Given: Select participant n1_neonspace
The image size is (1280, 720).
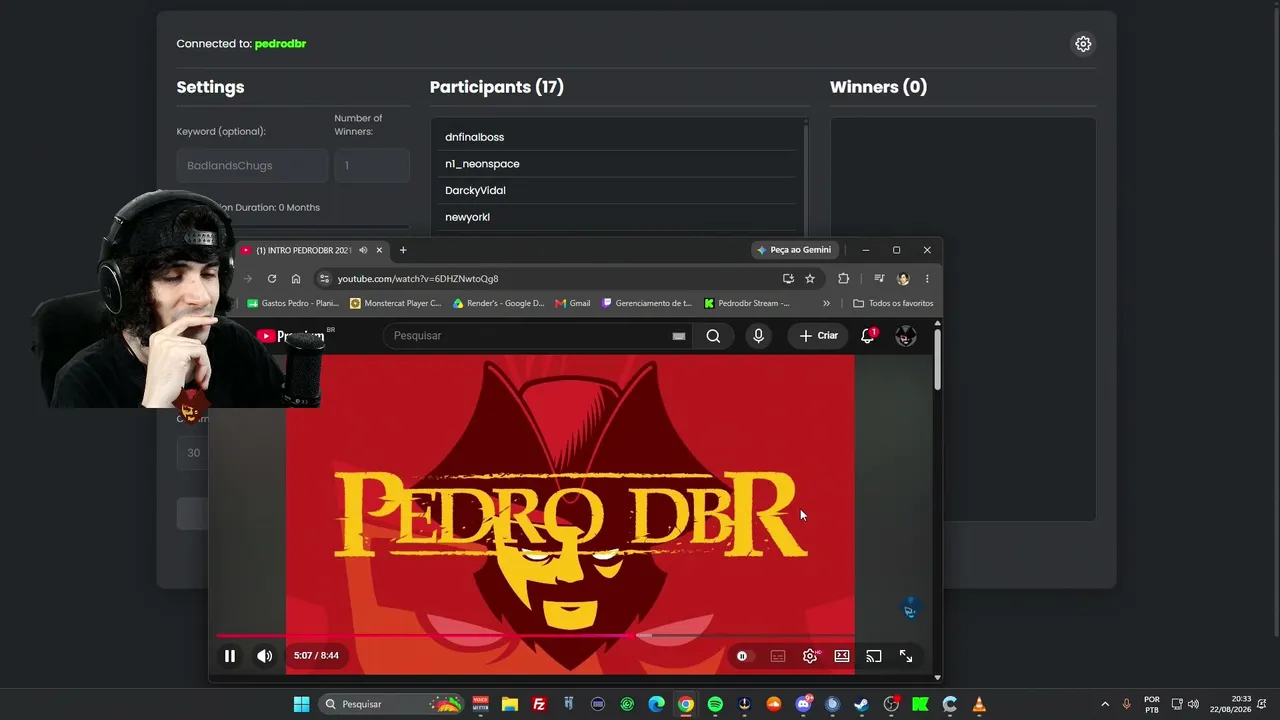Looking at the screenshot, I should [x=616, y=164].
